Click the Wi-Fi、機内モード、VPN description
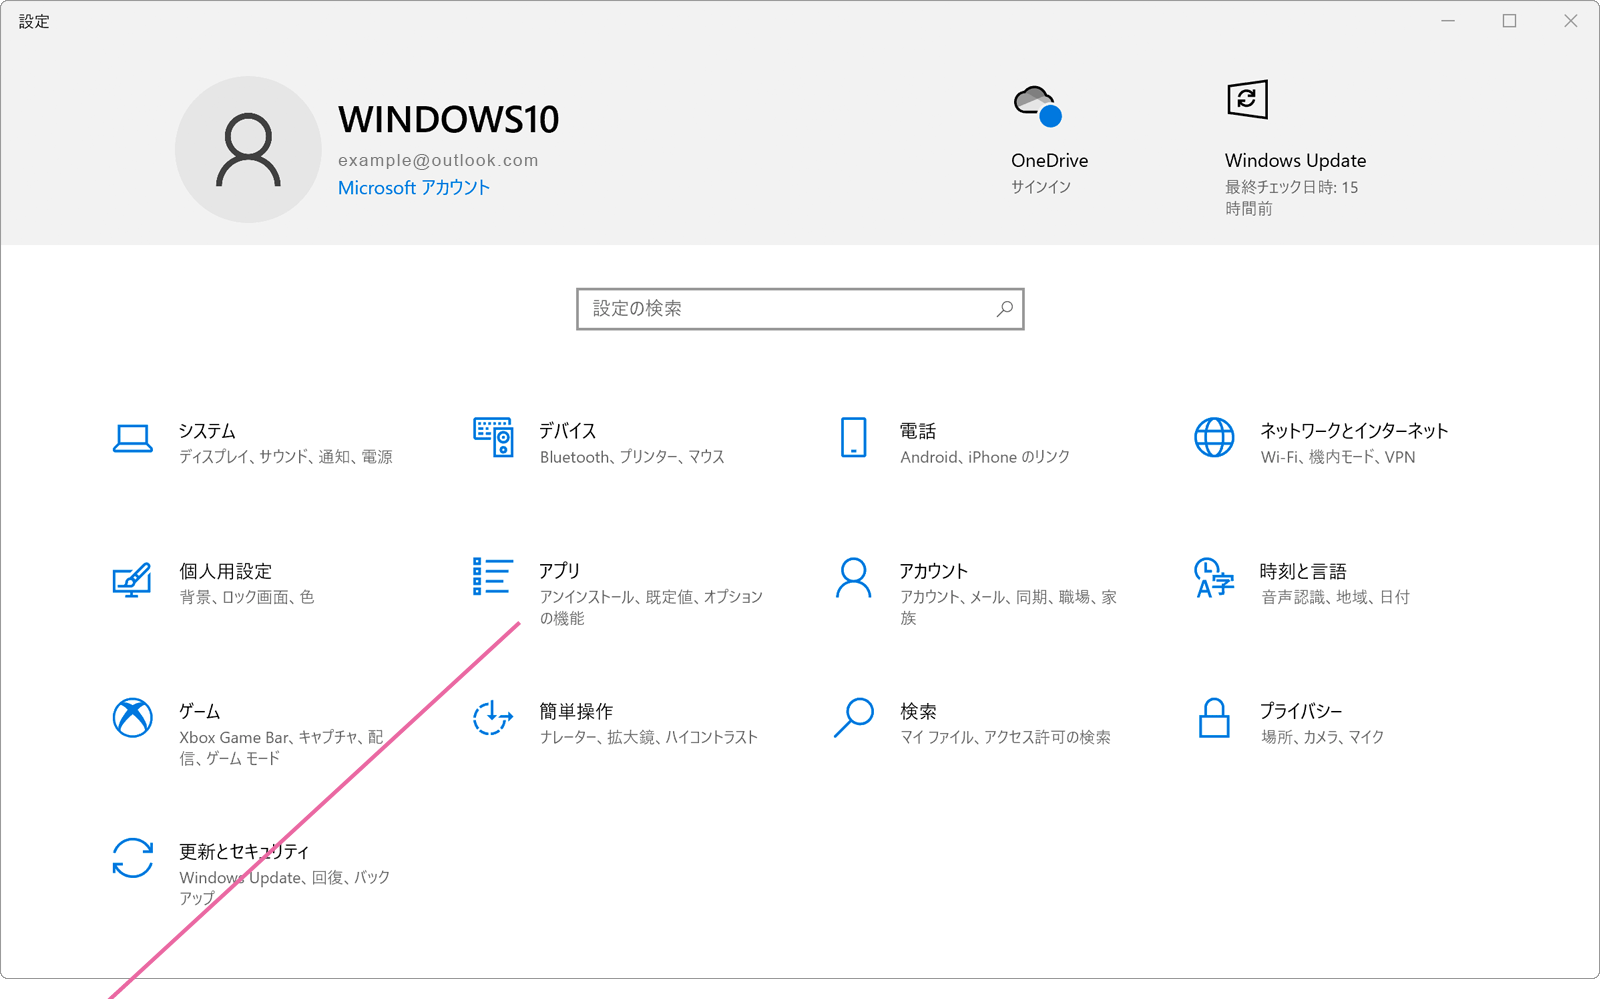Image resolution: width=1600 pixels, height=999 pixels. pos(1338,457)
